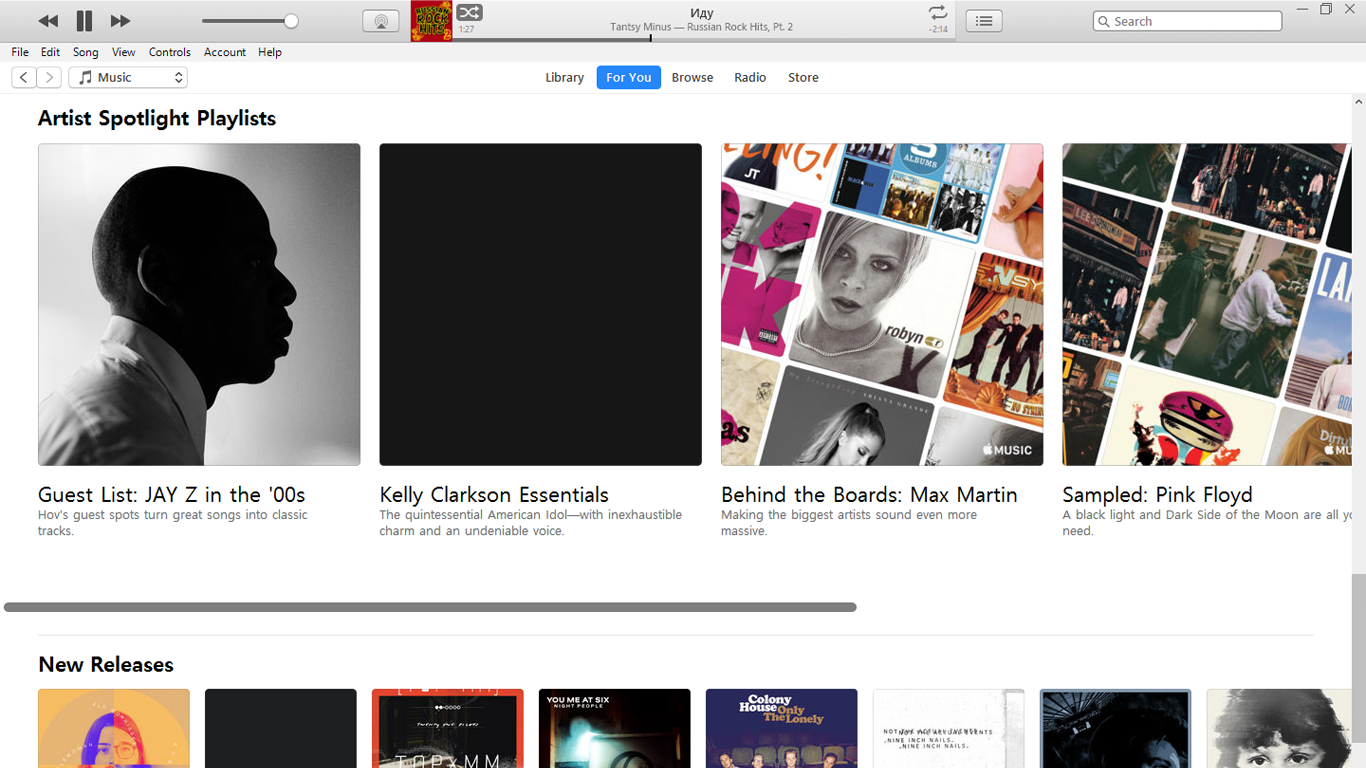Screen dimensions: 1366x768
Task: Switch to the Library tab
Action: click(564, 77)
